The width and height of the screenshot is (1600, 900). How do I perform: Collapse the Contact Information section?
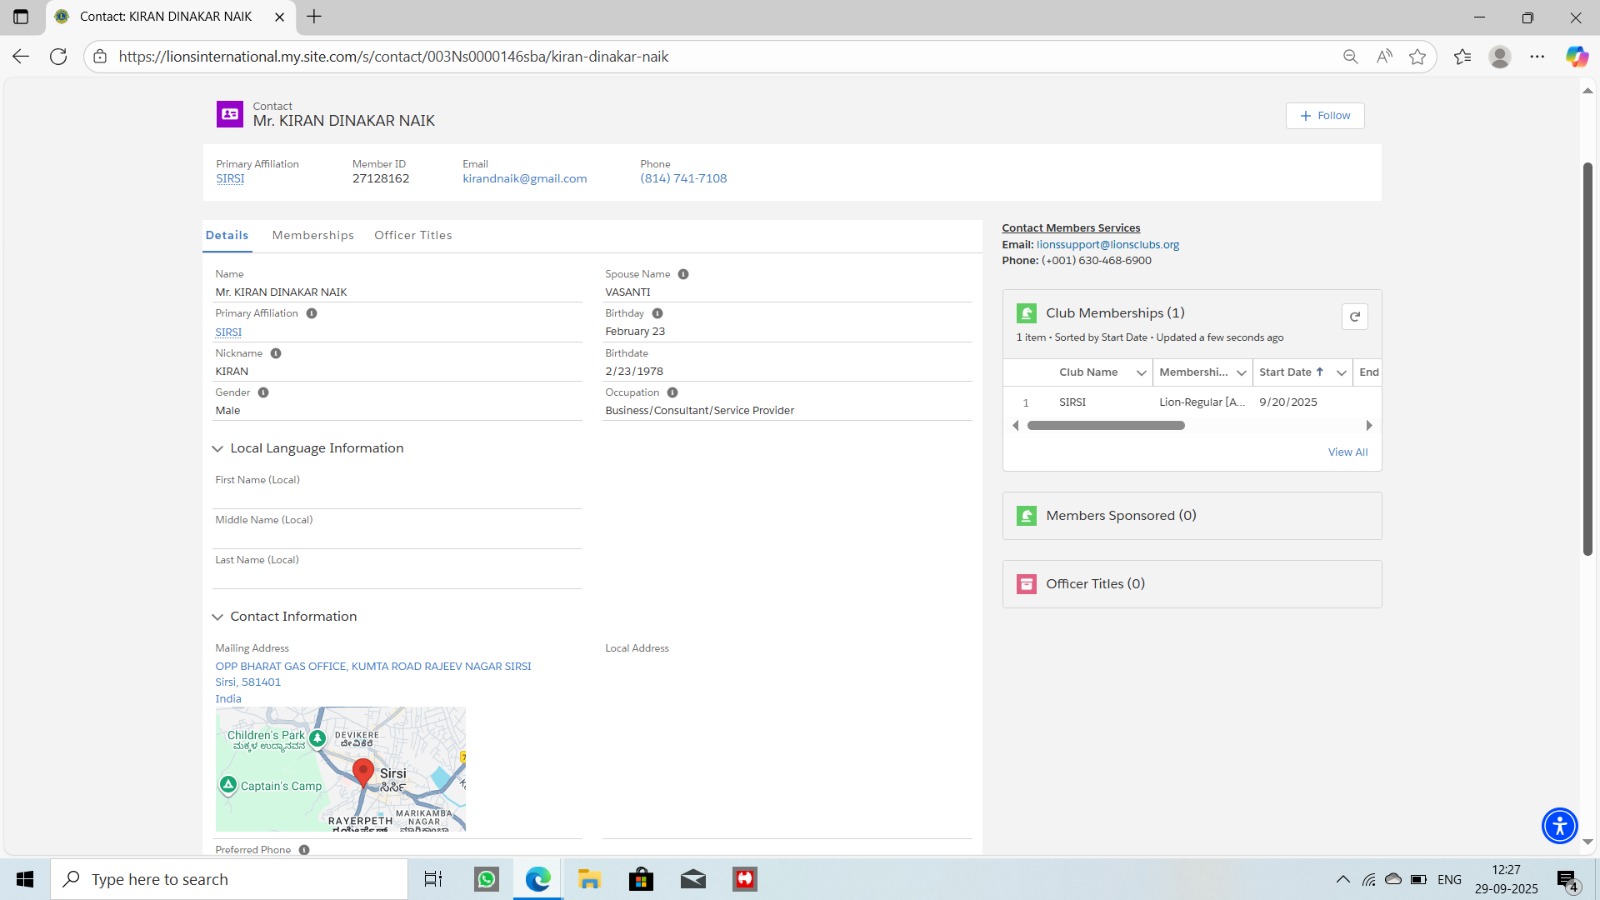click(217, 617)
